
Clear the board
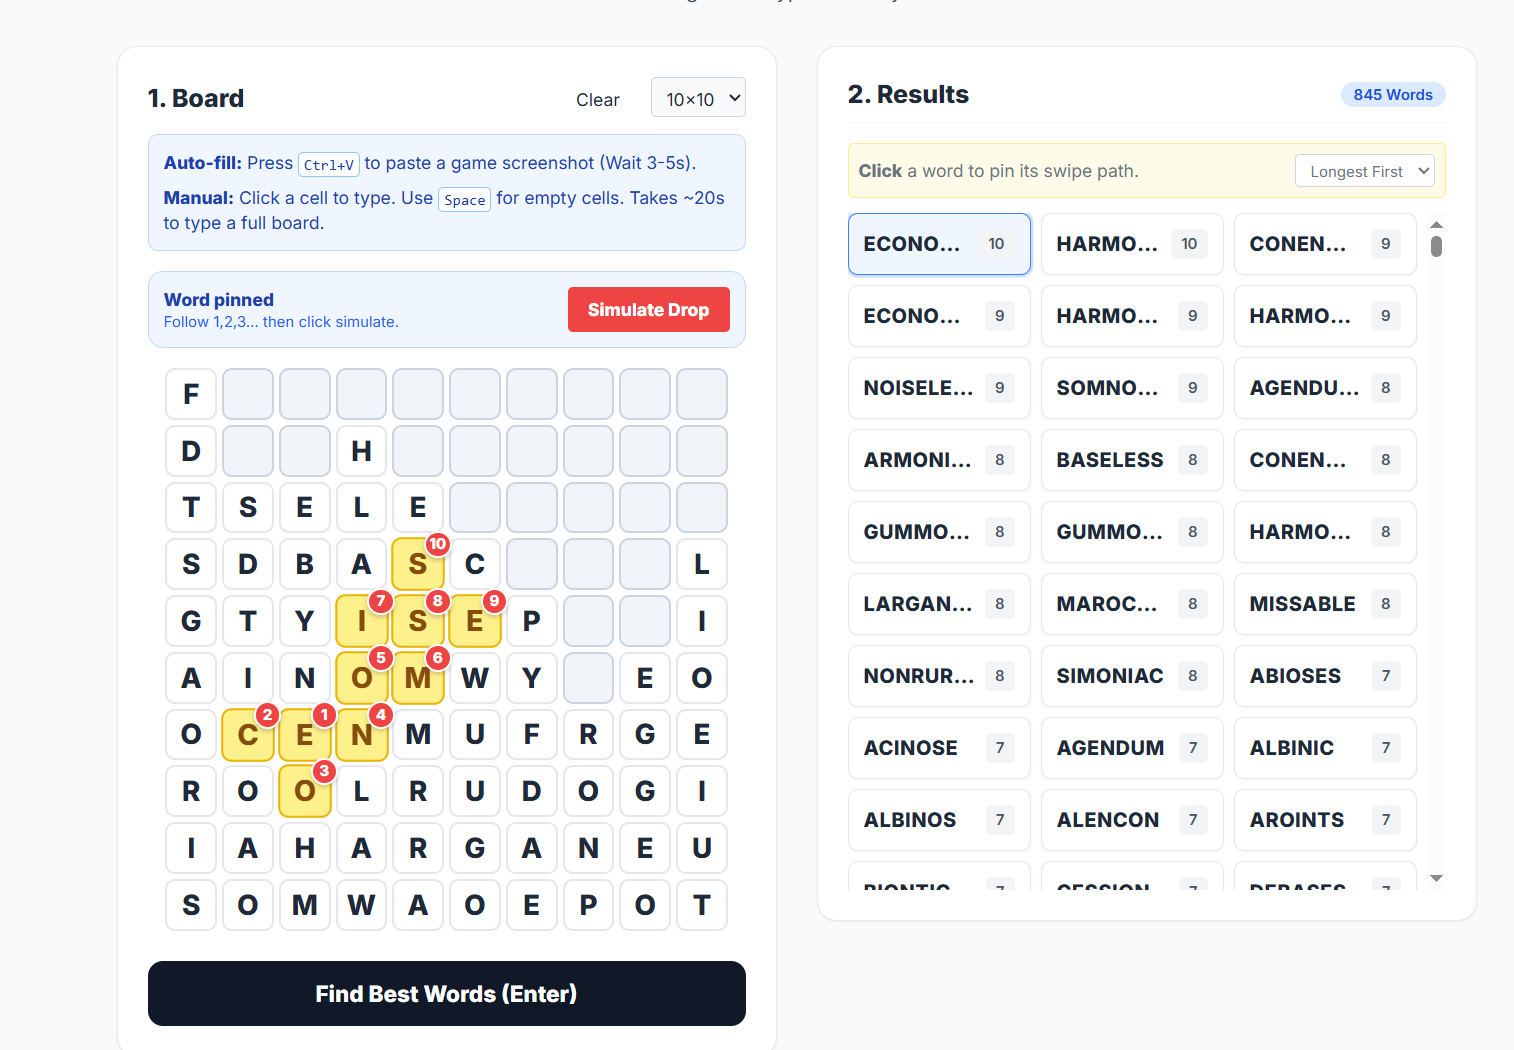(x=597, y=99)
